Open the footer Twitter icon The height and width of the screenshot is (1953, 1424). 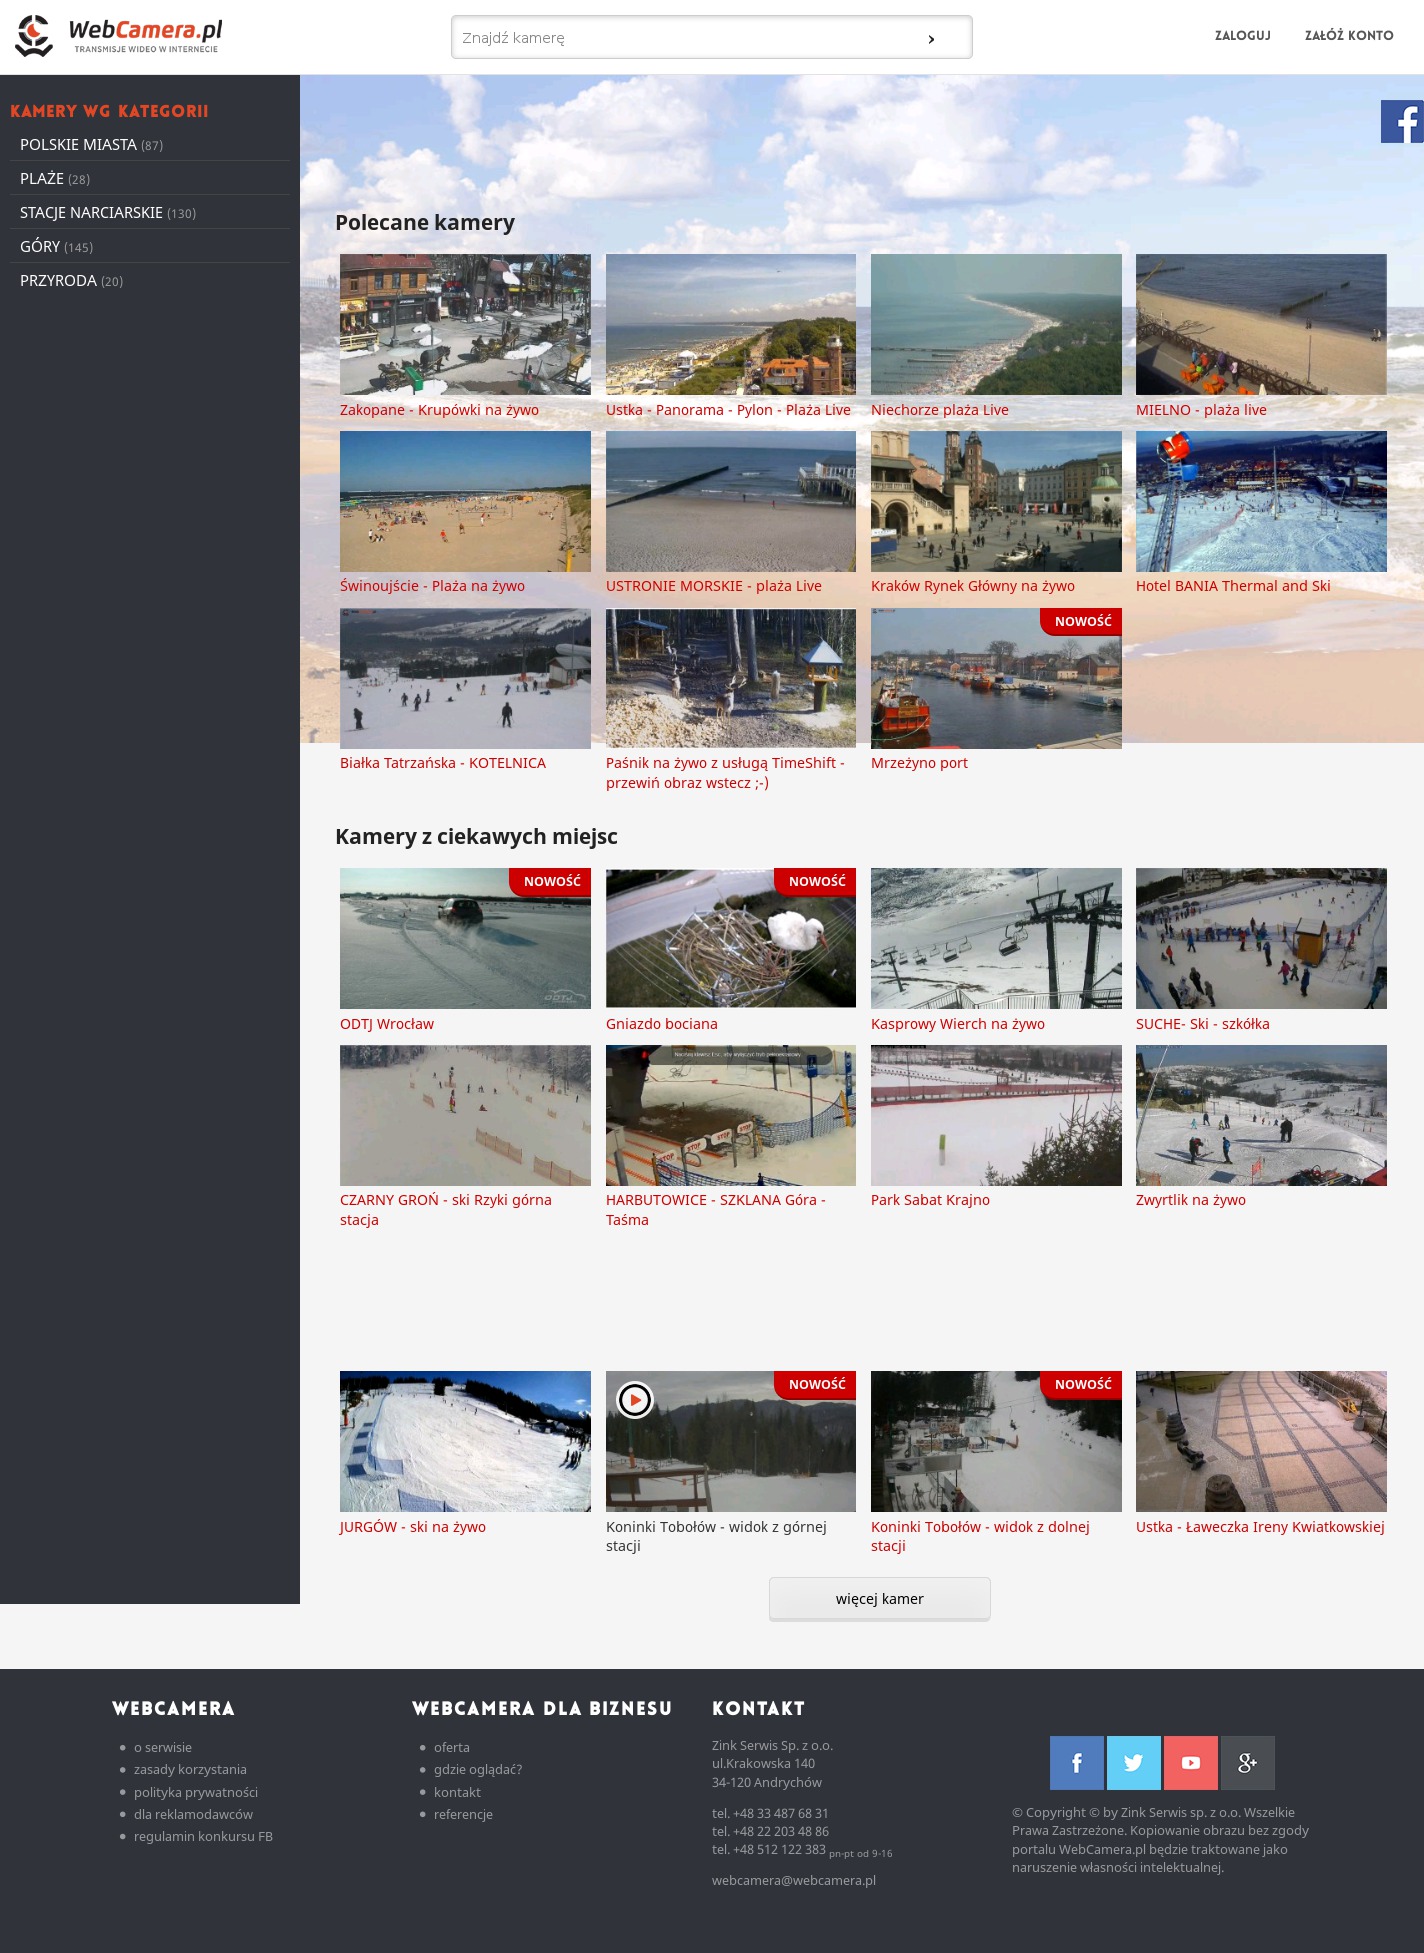pyautogui.click(x=1133, y=1763)
